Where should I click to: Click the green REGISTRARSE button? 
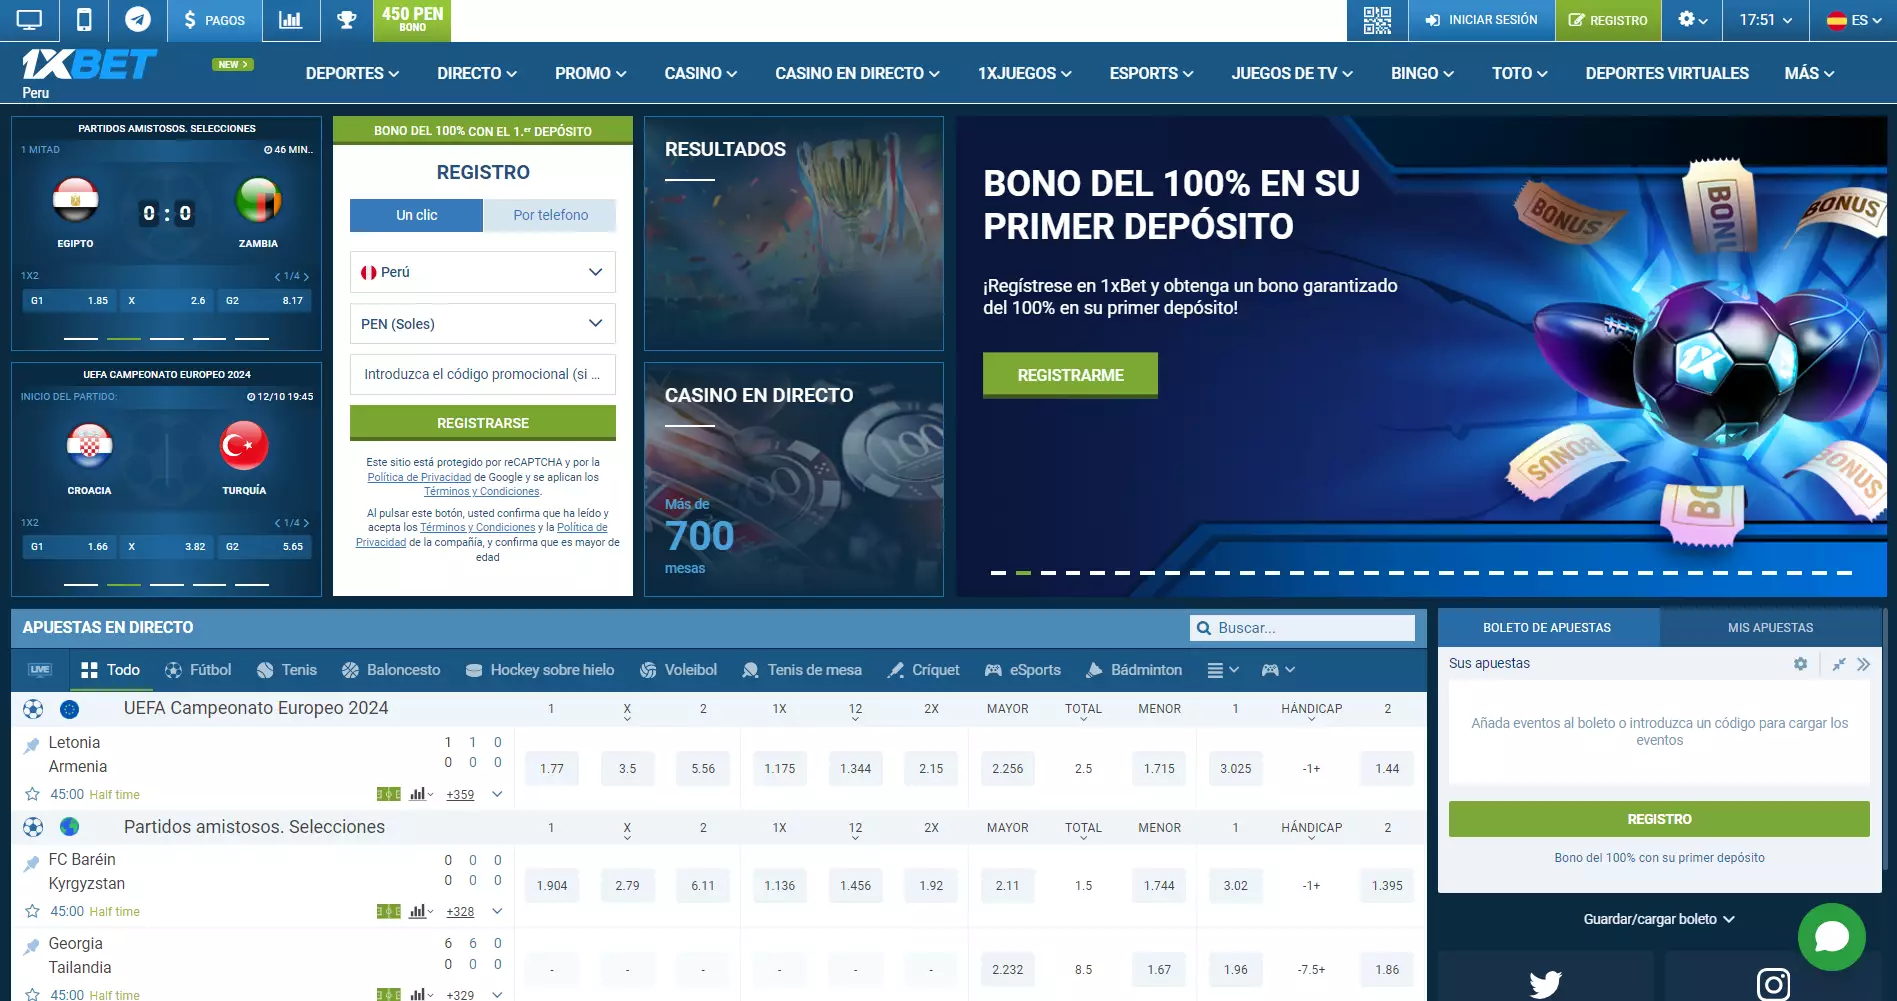[x=483, y=423]
